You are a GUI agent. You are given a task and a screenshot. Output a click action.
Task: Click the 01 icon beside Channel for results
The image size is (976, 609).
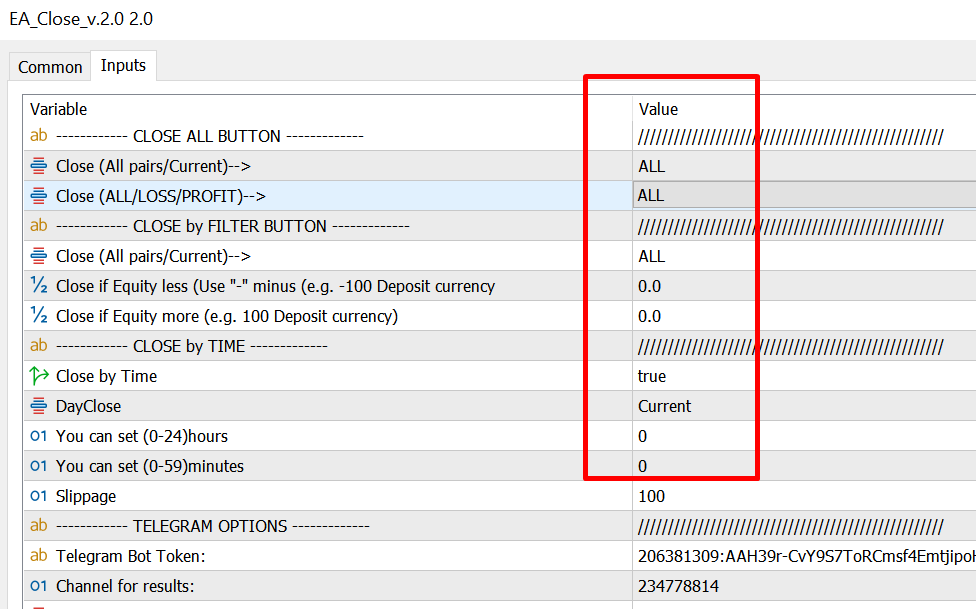[x=39, y=586]
